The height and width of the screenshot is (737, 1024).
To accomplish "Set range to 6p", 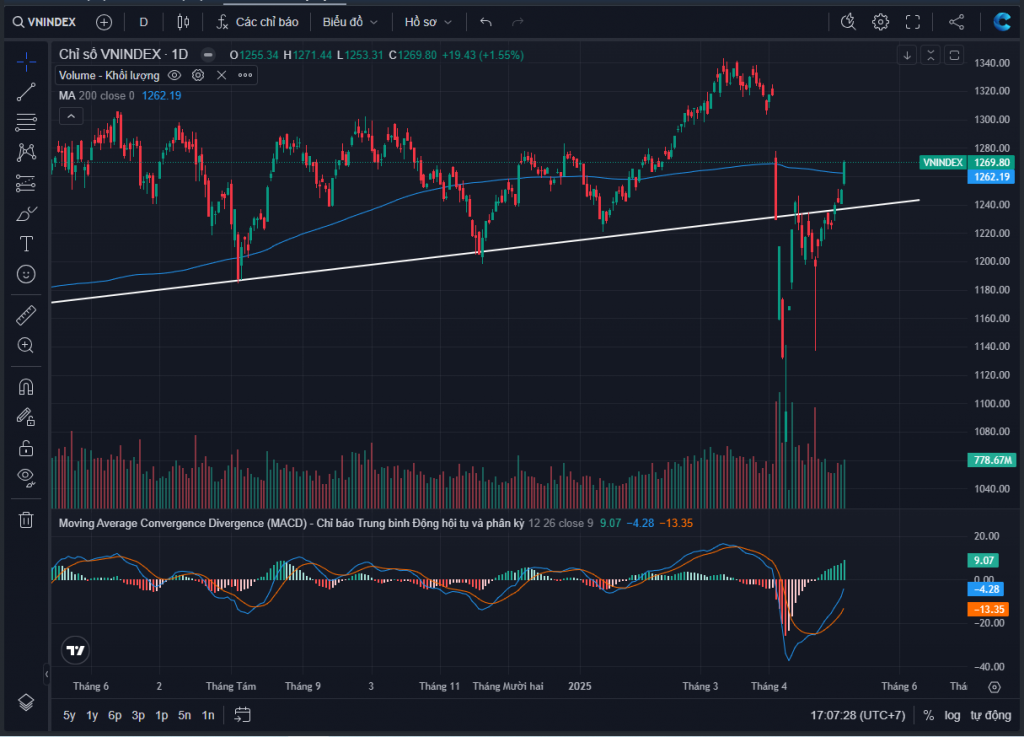I will (x=115, y=715).
